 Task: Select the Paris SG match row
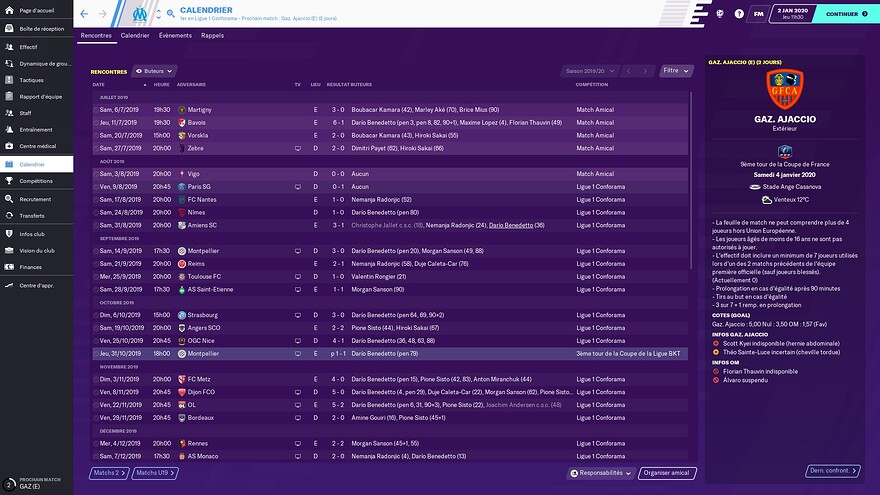380,186
